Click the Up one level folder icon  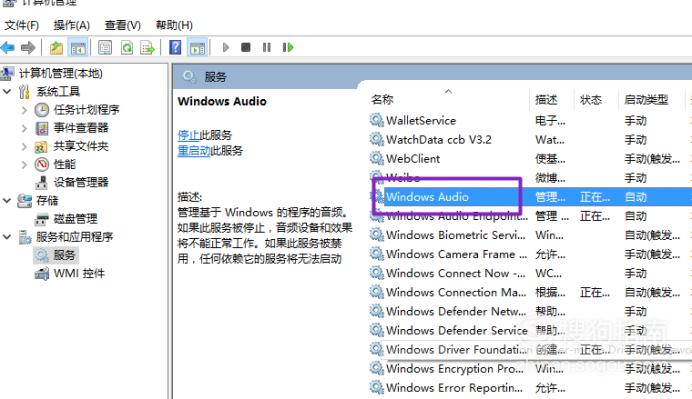(x=56, y=48)
